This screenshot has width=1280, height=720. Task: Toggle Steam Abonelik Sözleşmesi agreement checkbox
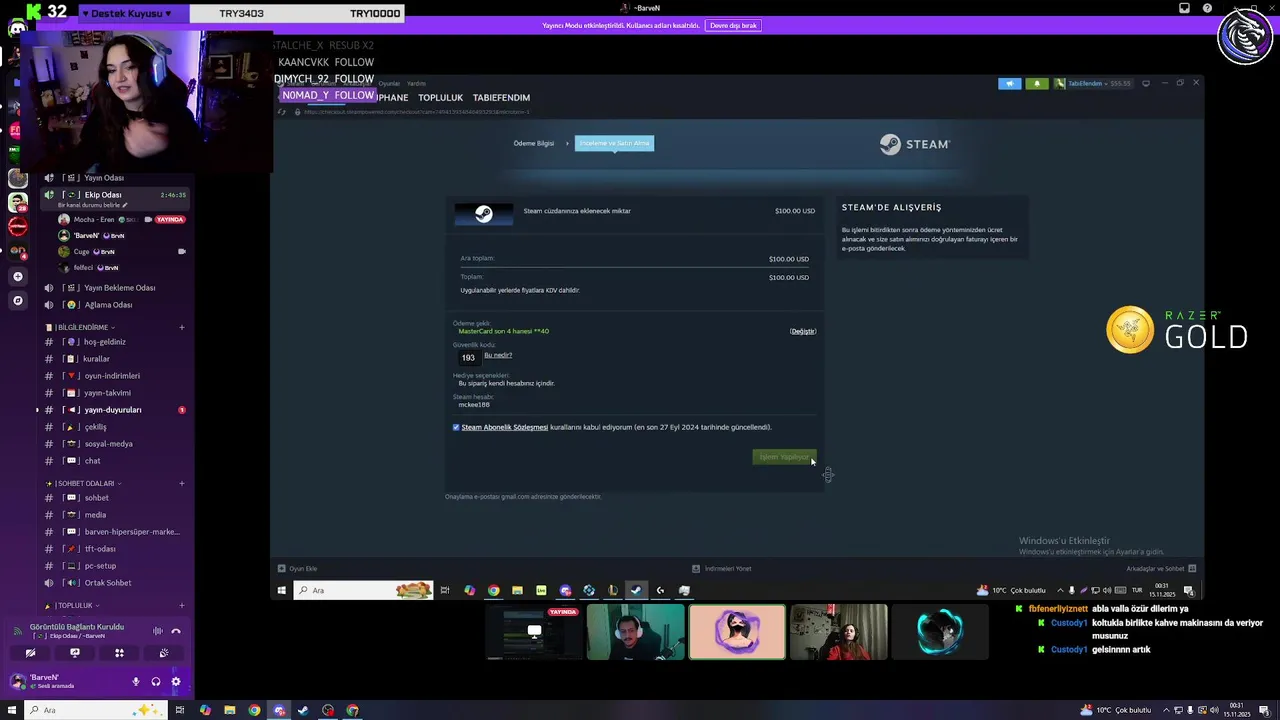456,427
